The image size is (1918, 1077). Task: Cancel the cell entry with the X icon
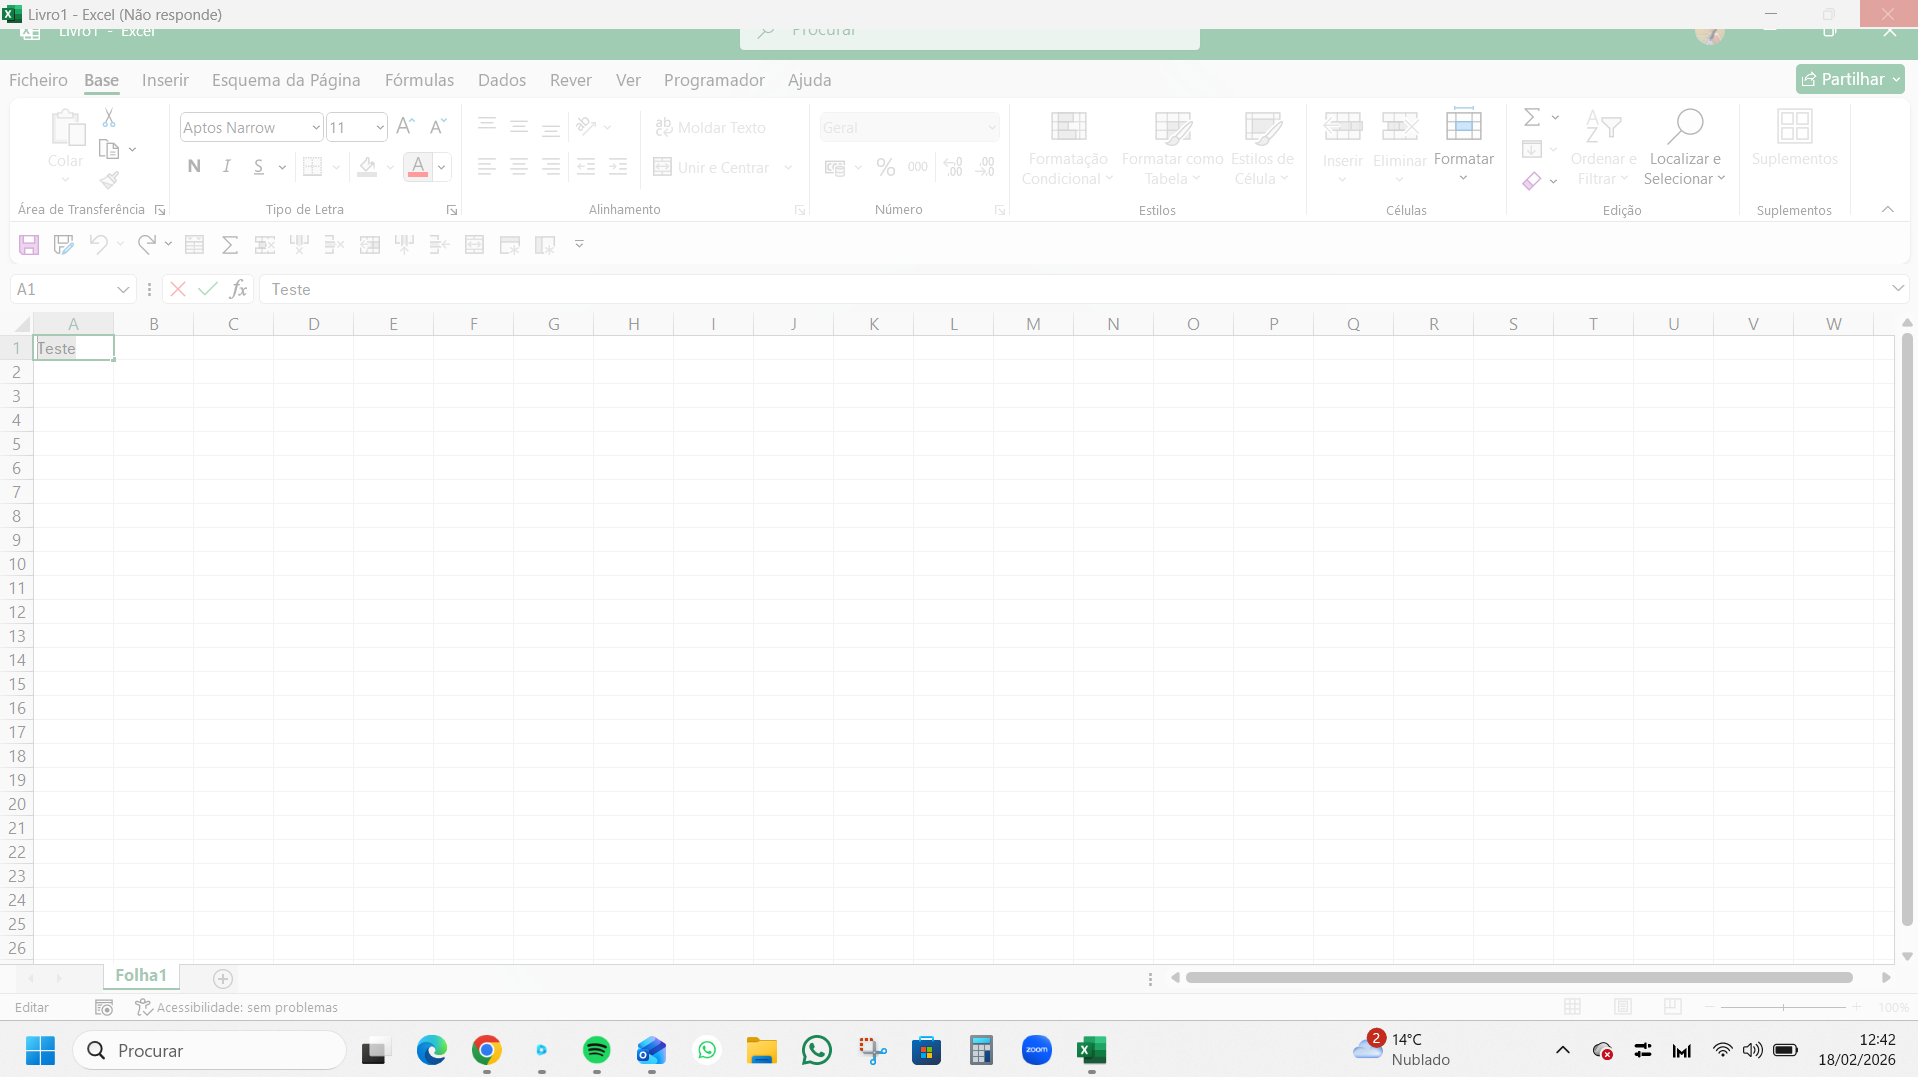178,289
